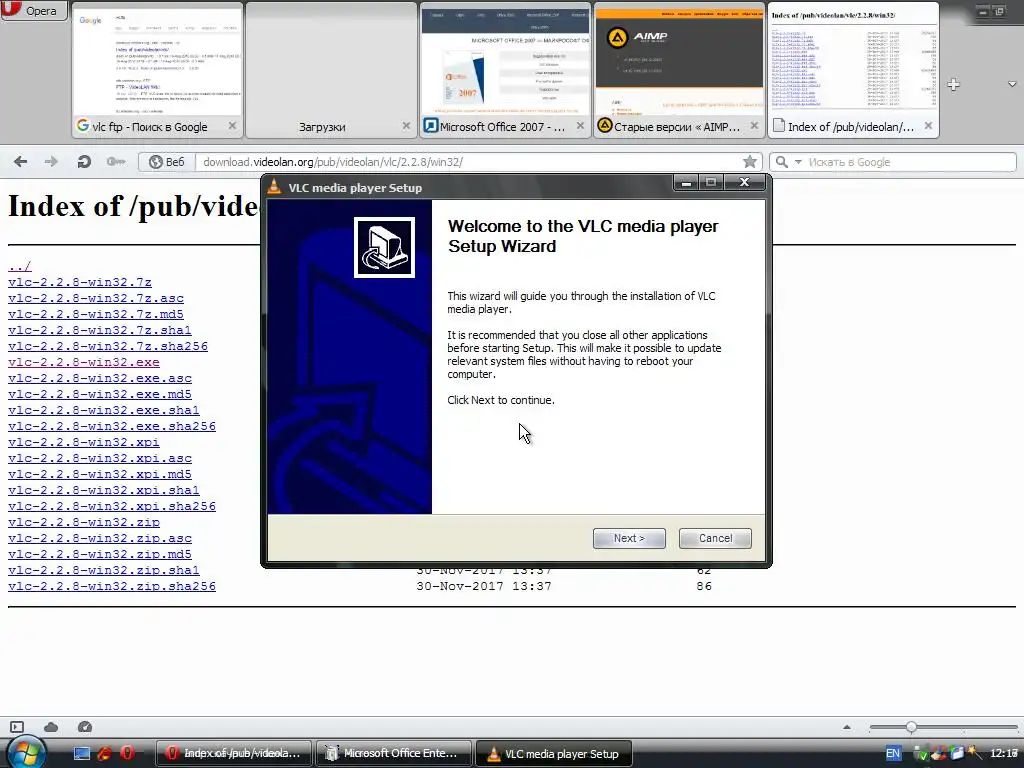Switch to the 'vlc ftp - Поиск в Google' tab

(x=157, y=70)
